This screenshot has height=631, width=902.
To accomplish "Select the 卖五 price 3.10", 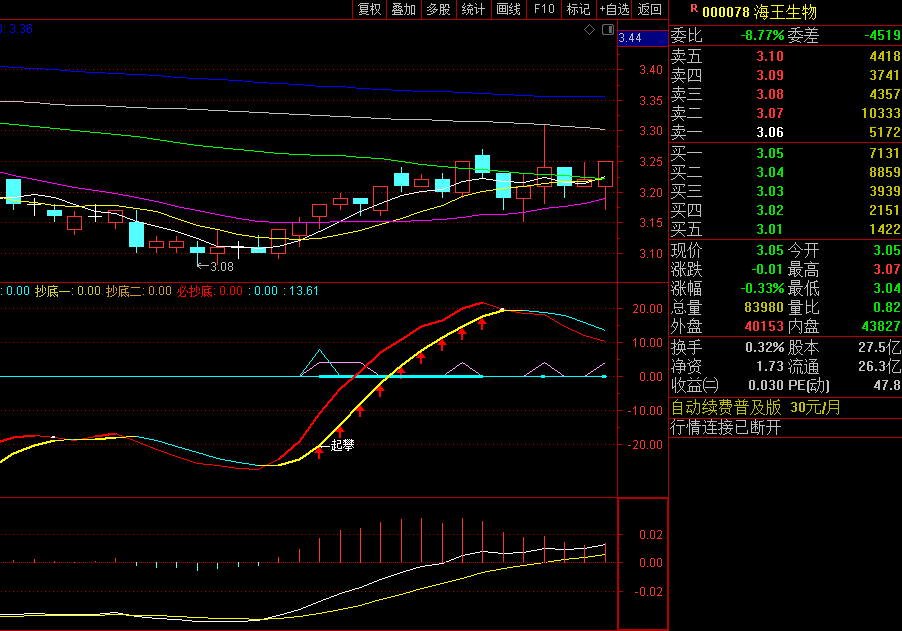I will [770, 56].
